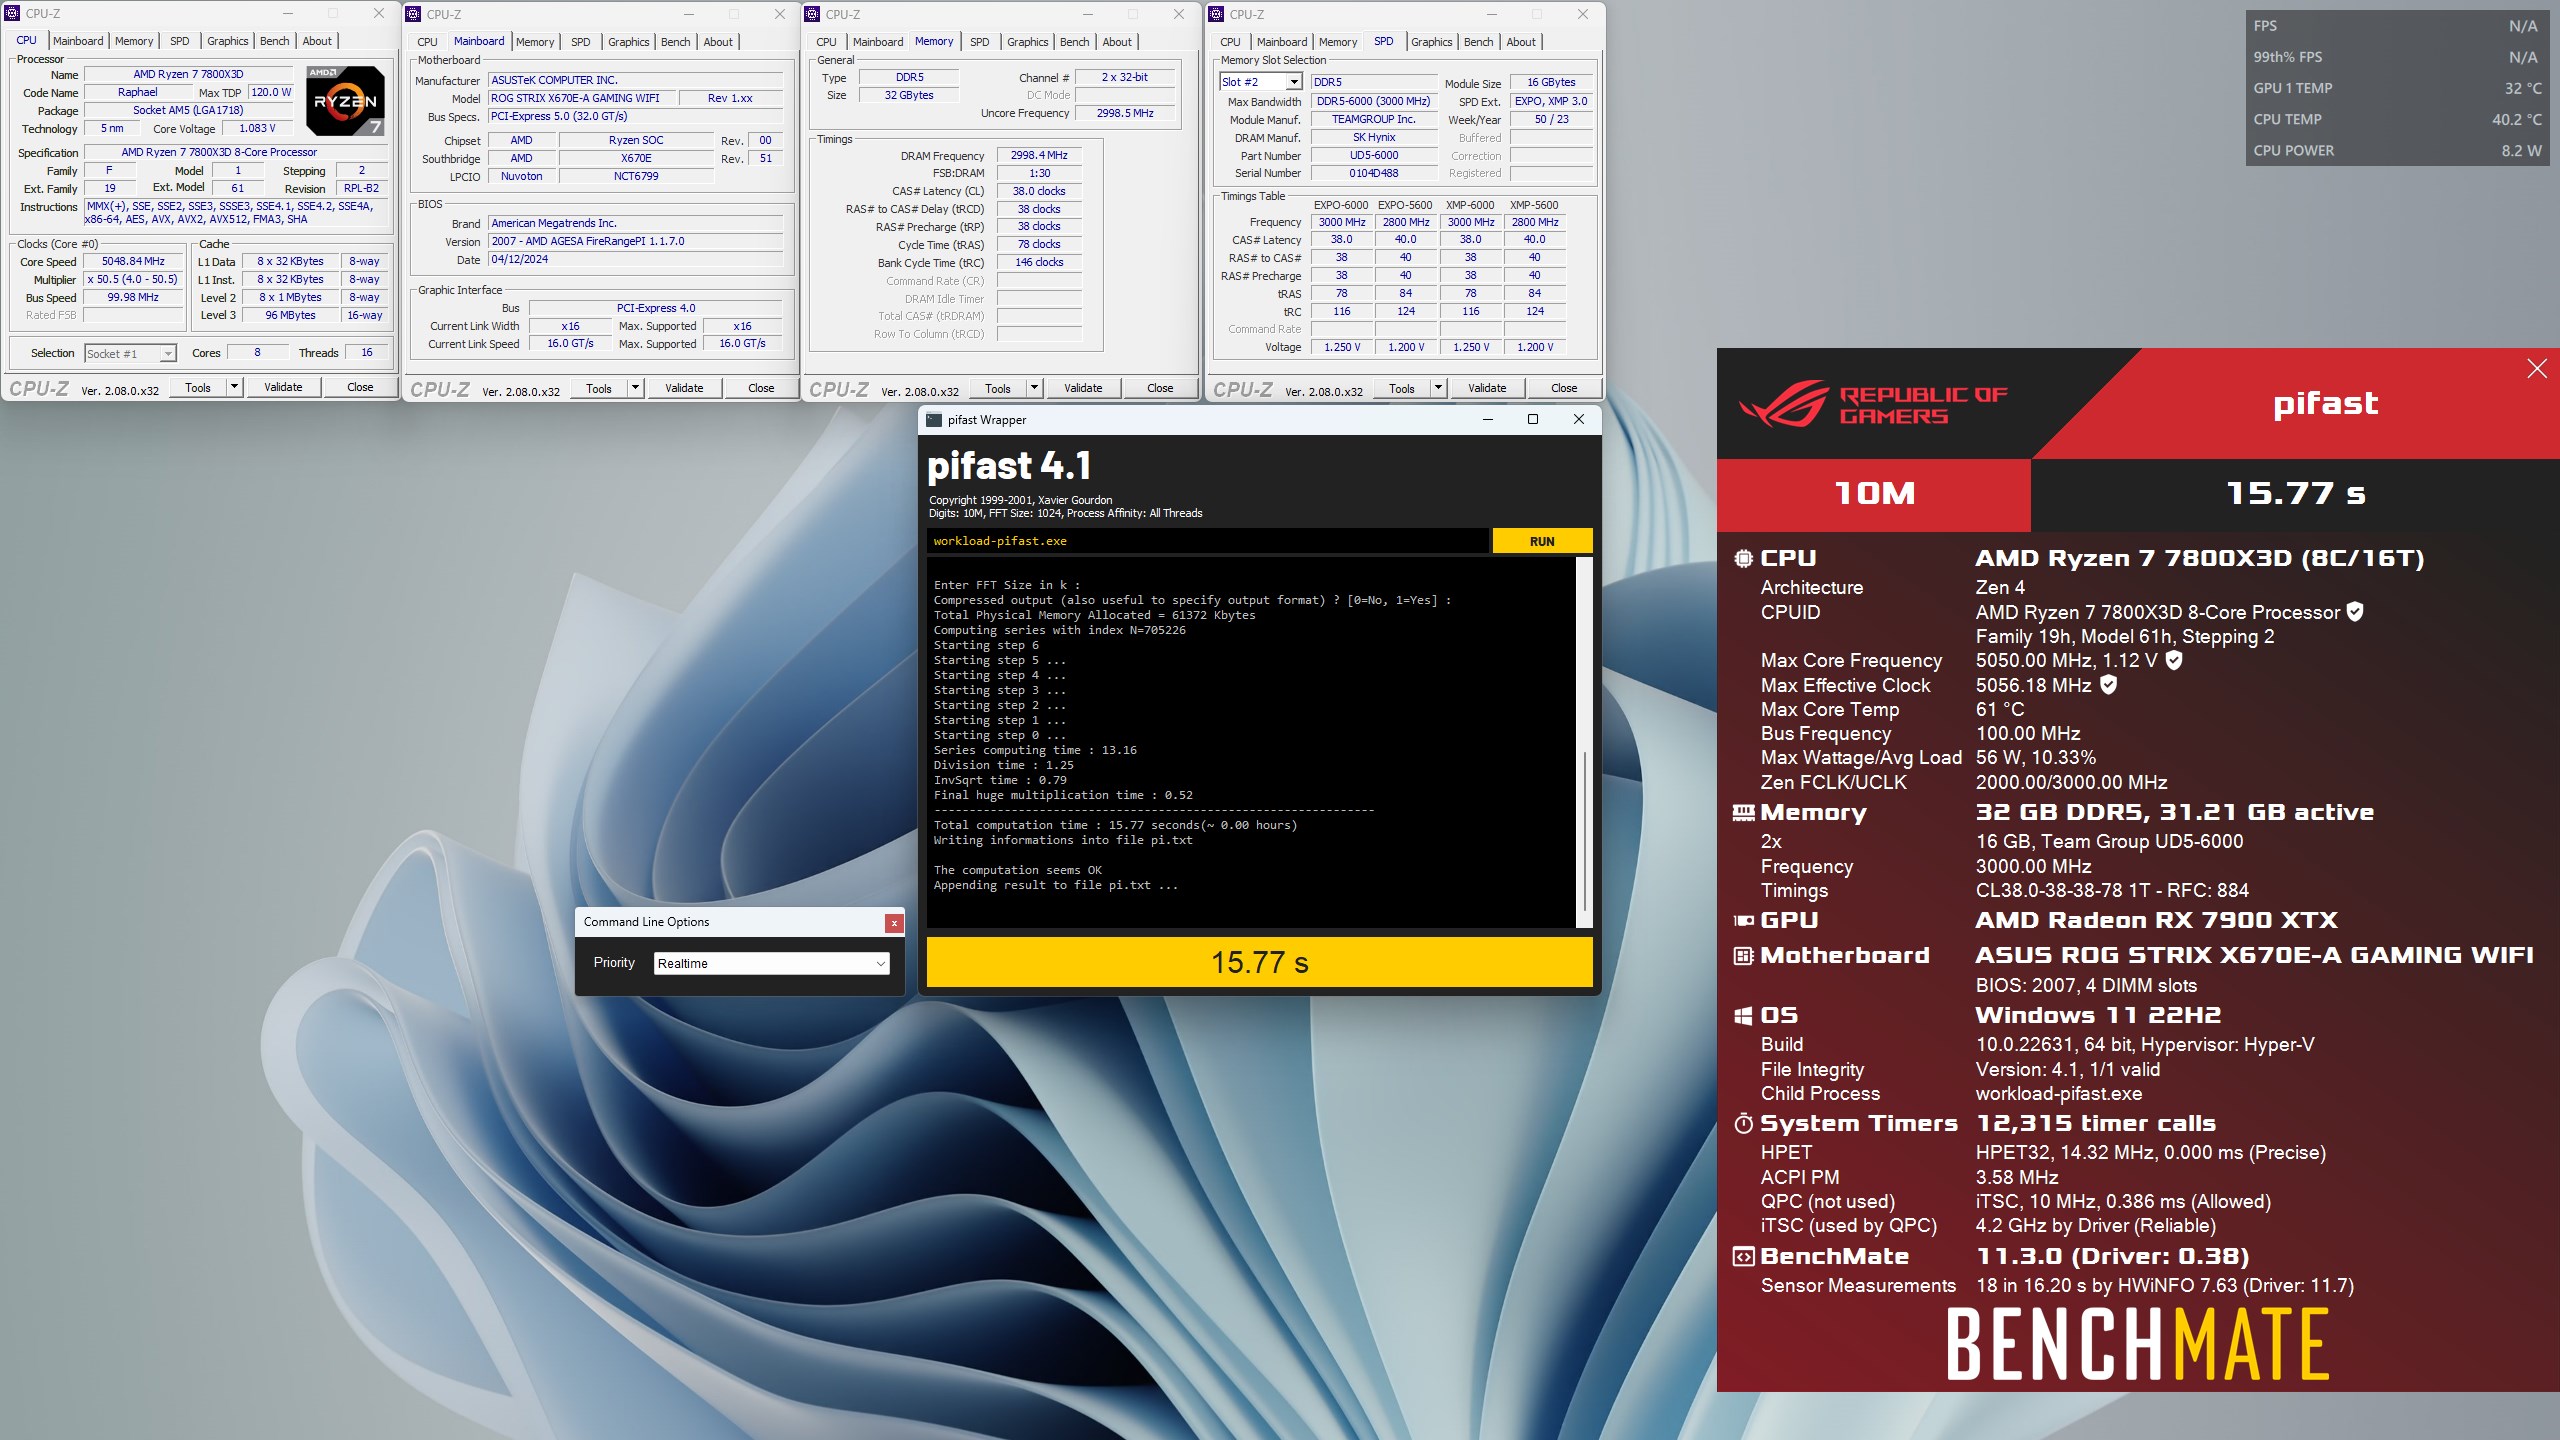
Task: Minimize the pifast Wrapper window
Action: [1488, 420]
